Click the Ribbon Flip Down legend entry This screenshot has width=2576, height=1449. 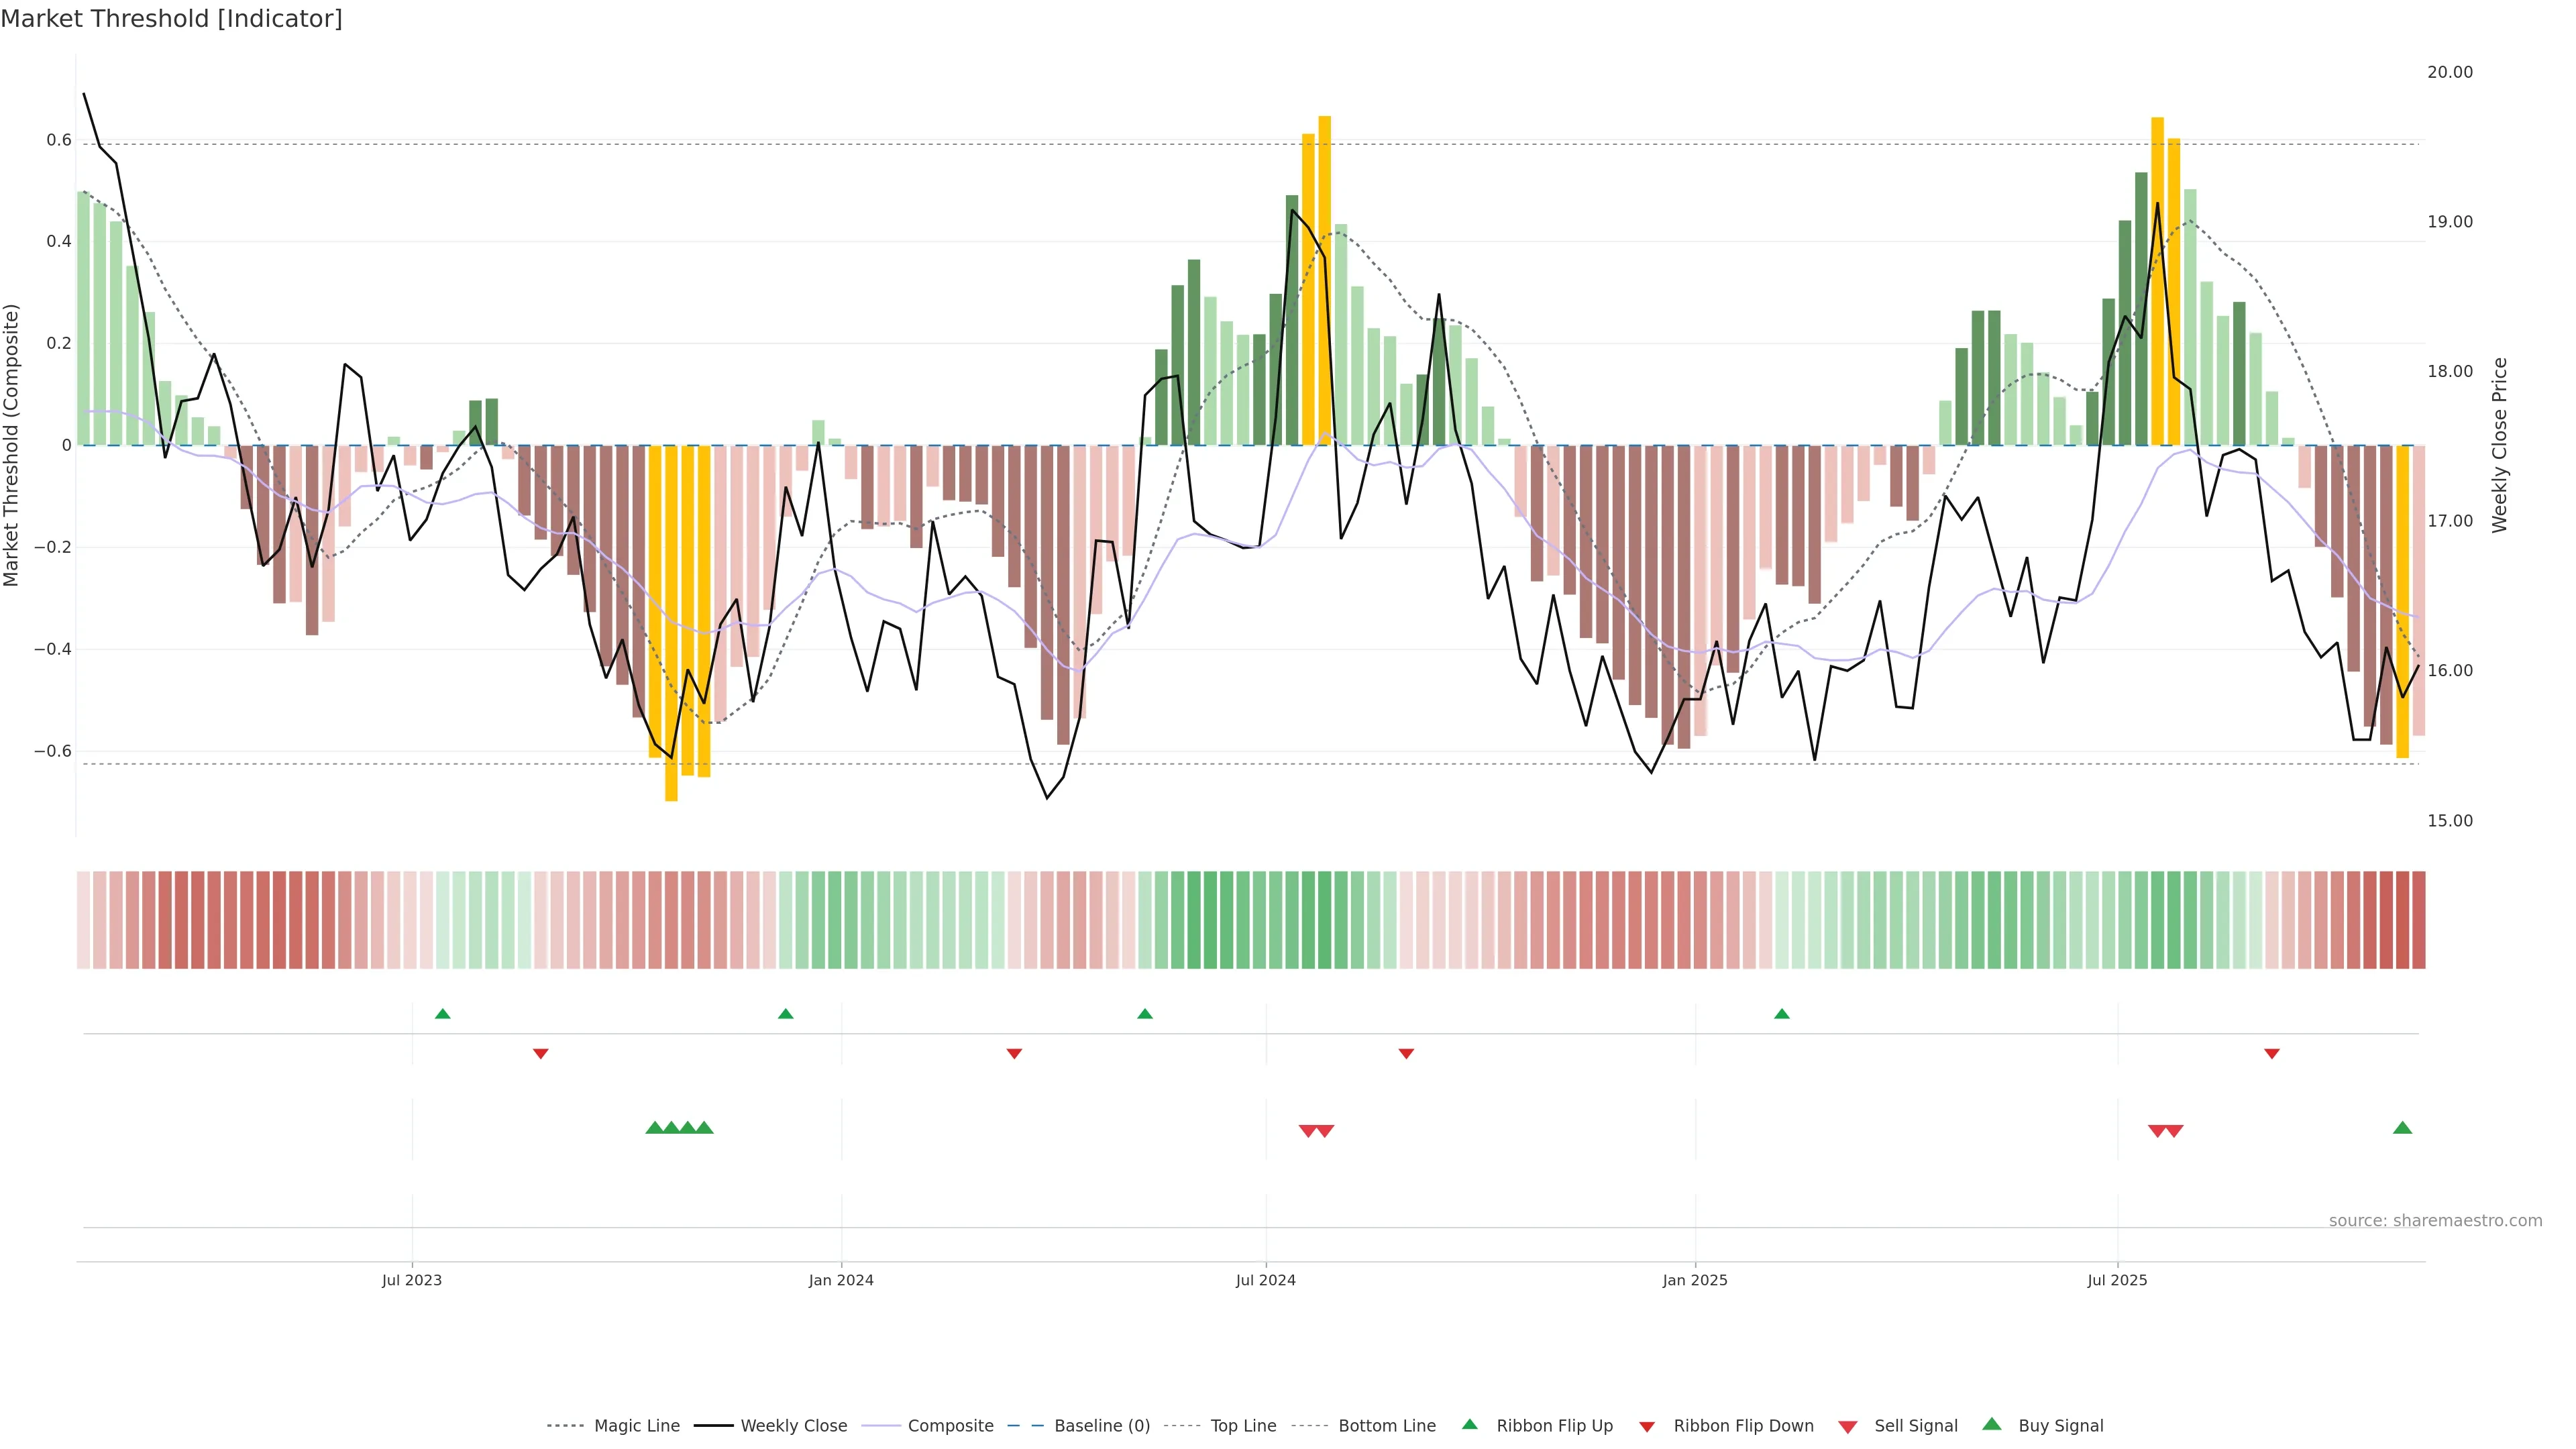[x=1743, y=1426]
